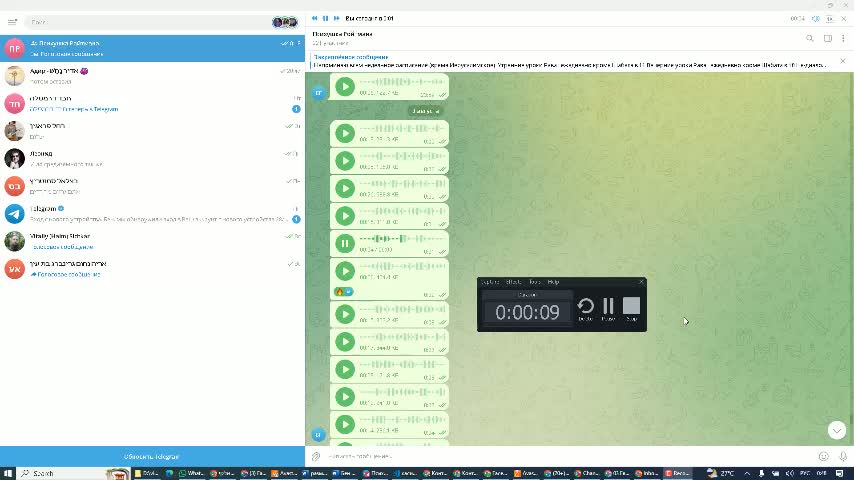
Task: Click the Telegram update banner
Action: coord(152,456)
